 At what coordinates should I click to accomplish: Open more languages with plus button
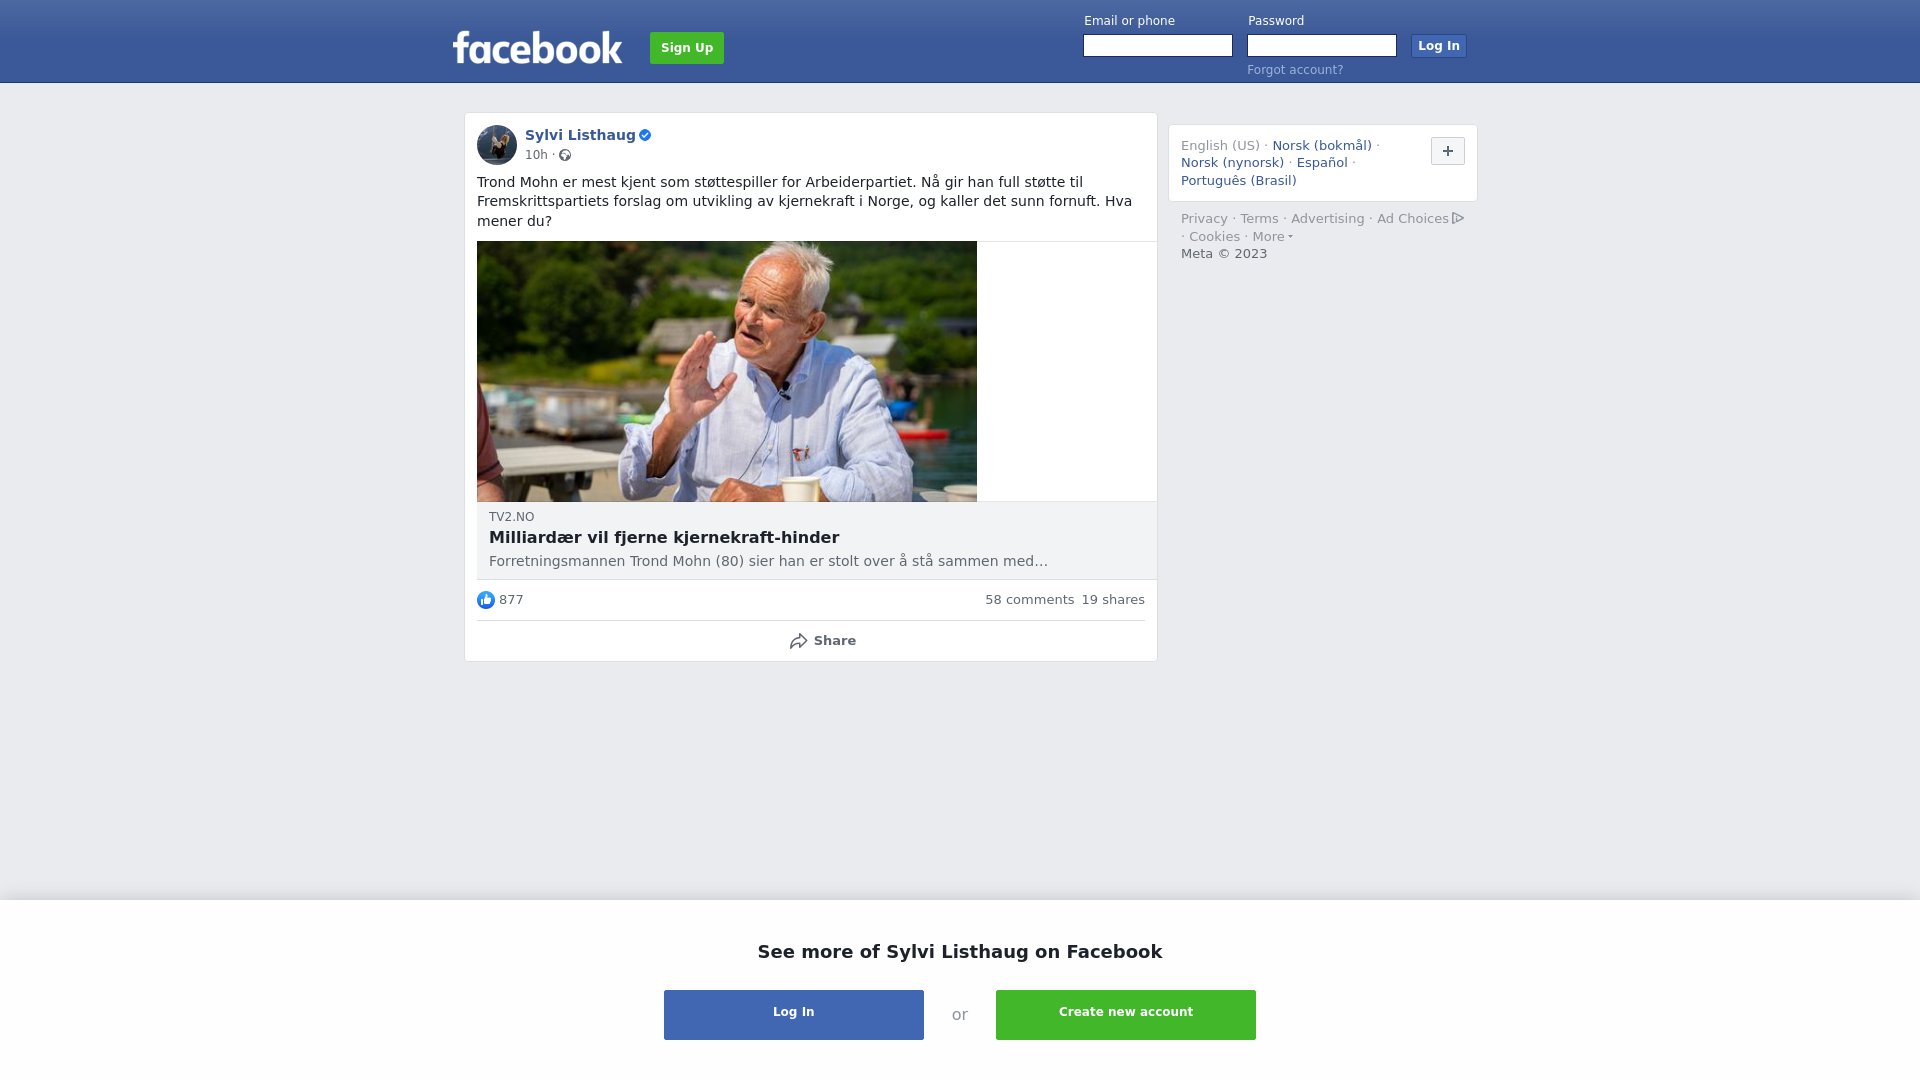tap(1448, 151)
